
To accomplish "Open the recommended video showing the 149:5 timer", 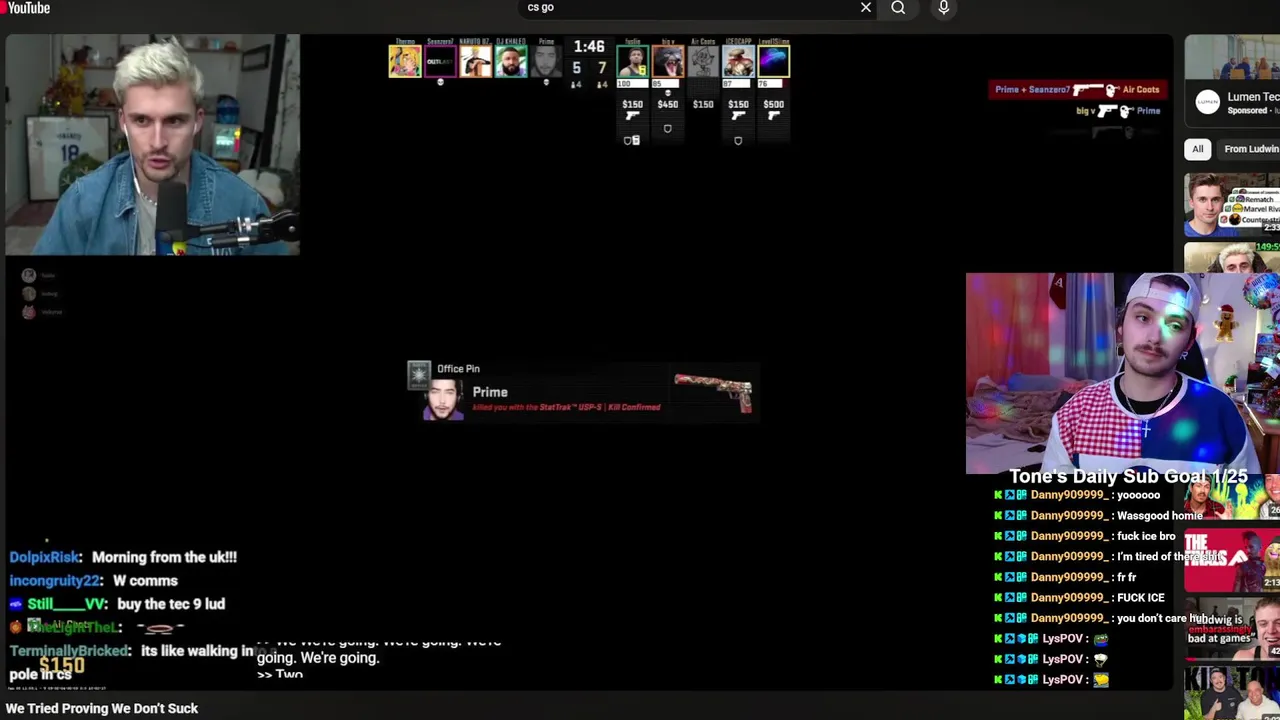I will coord(1232,257).
